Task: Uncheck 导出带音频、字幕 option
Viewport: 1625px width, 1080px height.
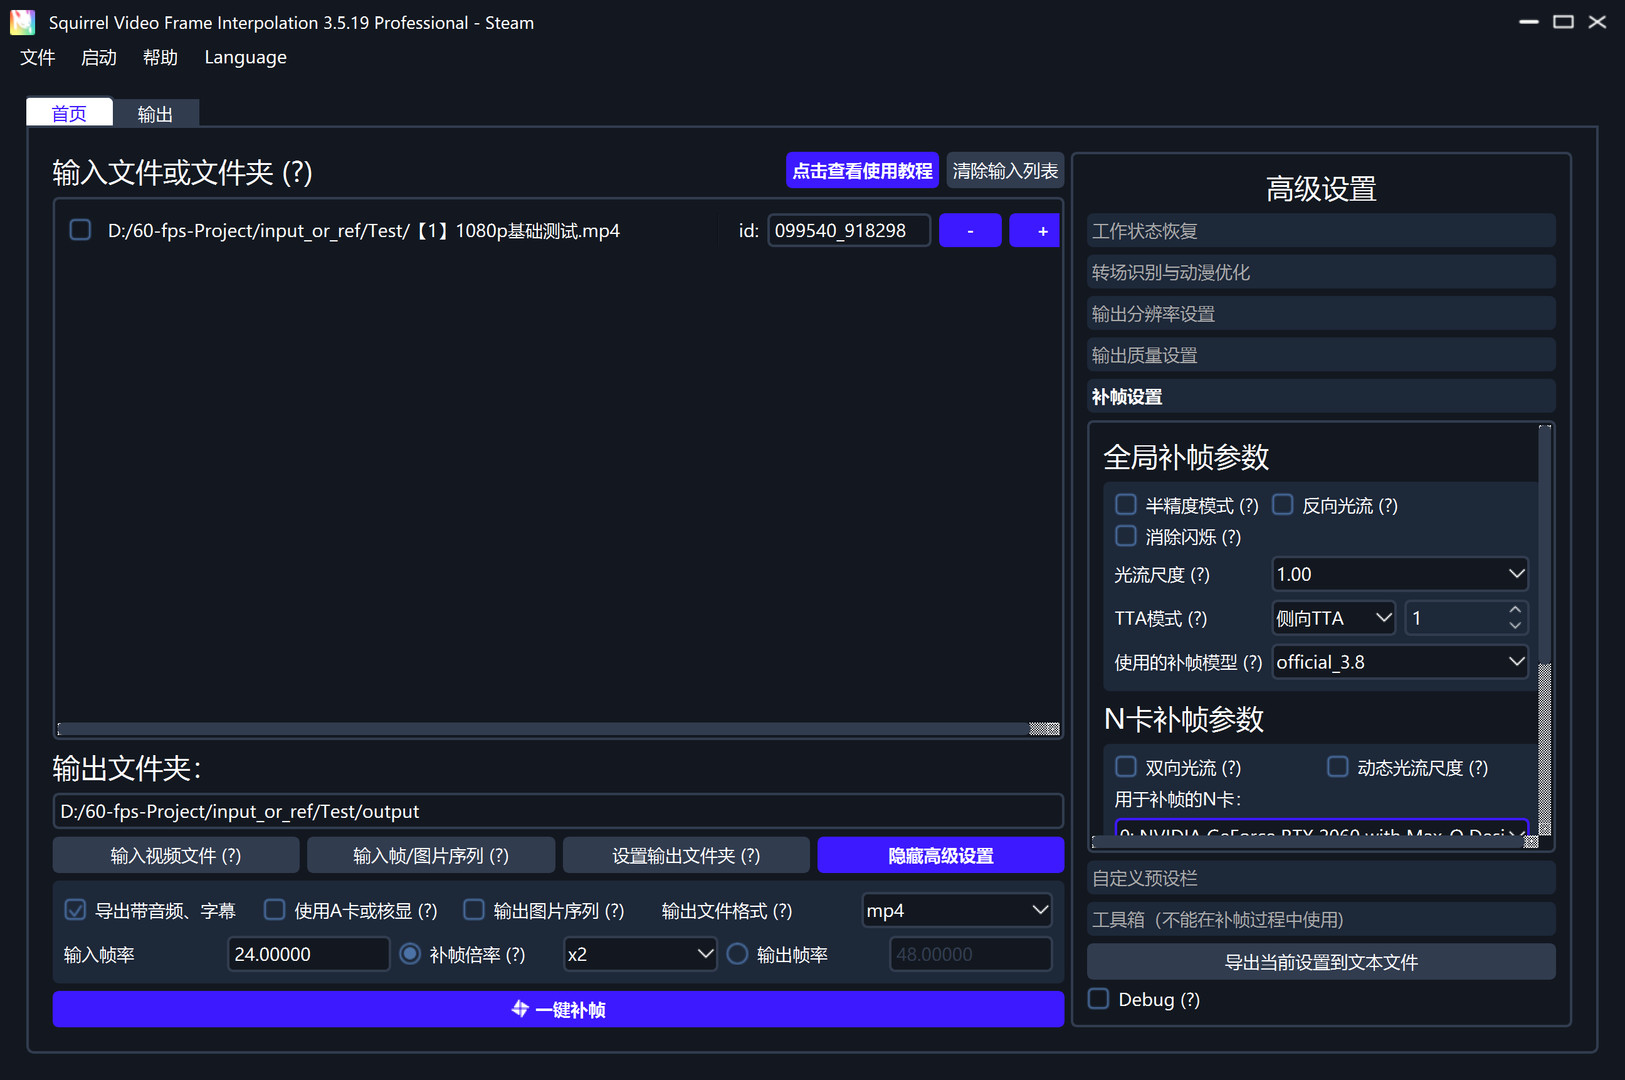Action: click(x=76, y=910)
